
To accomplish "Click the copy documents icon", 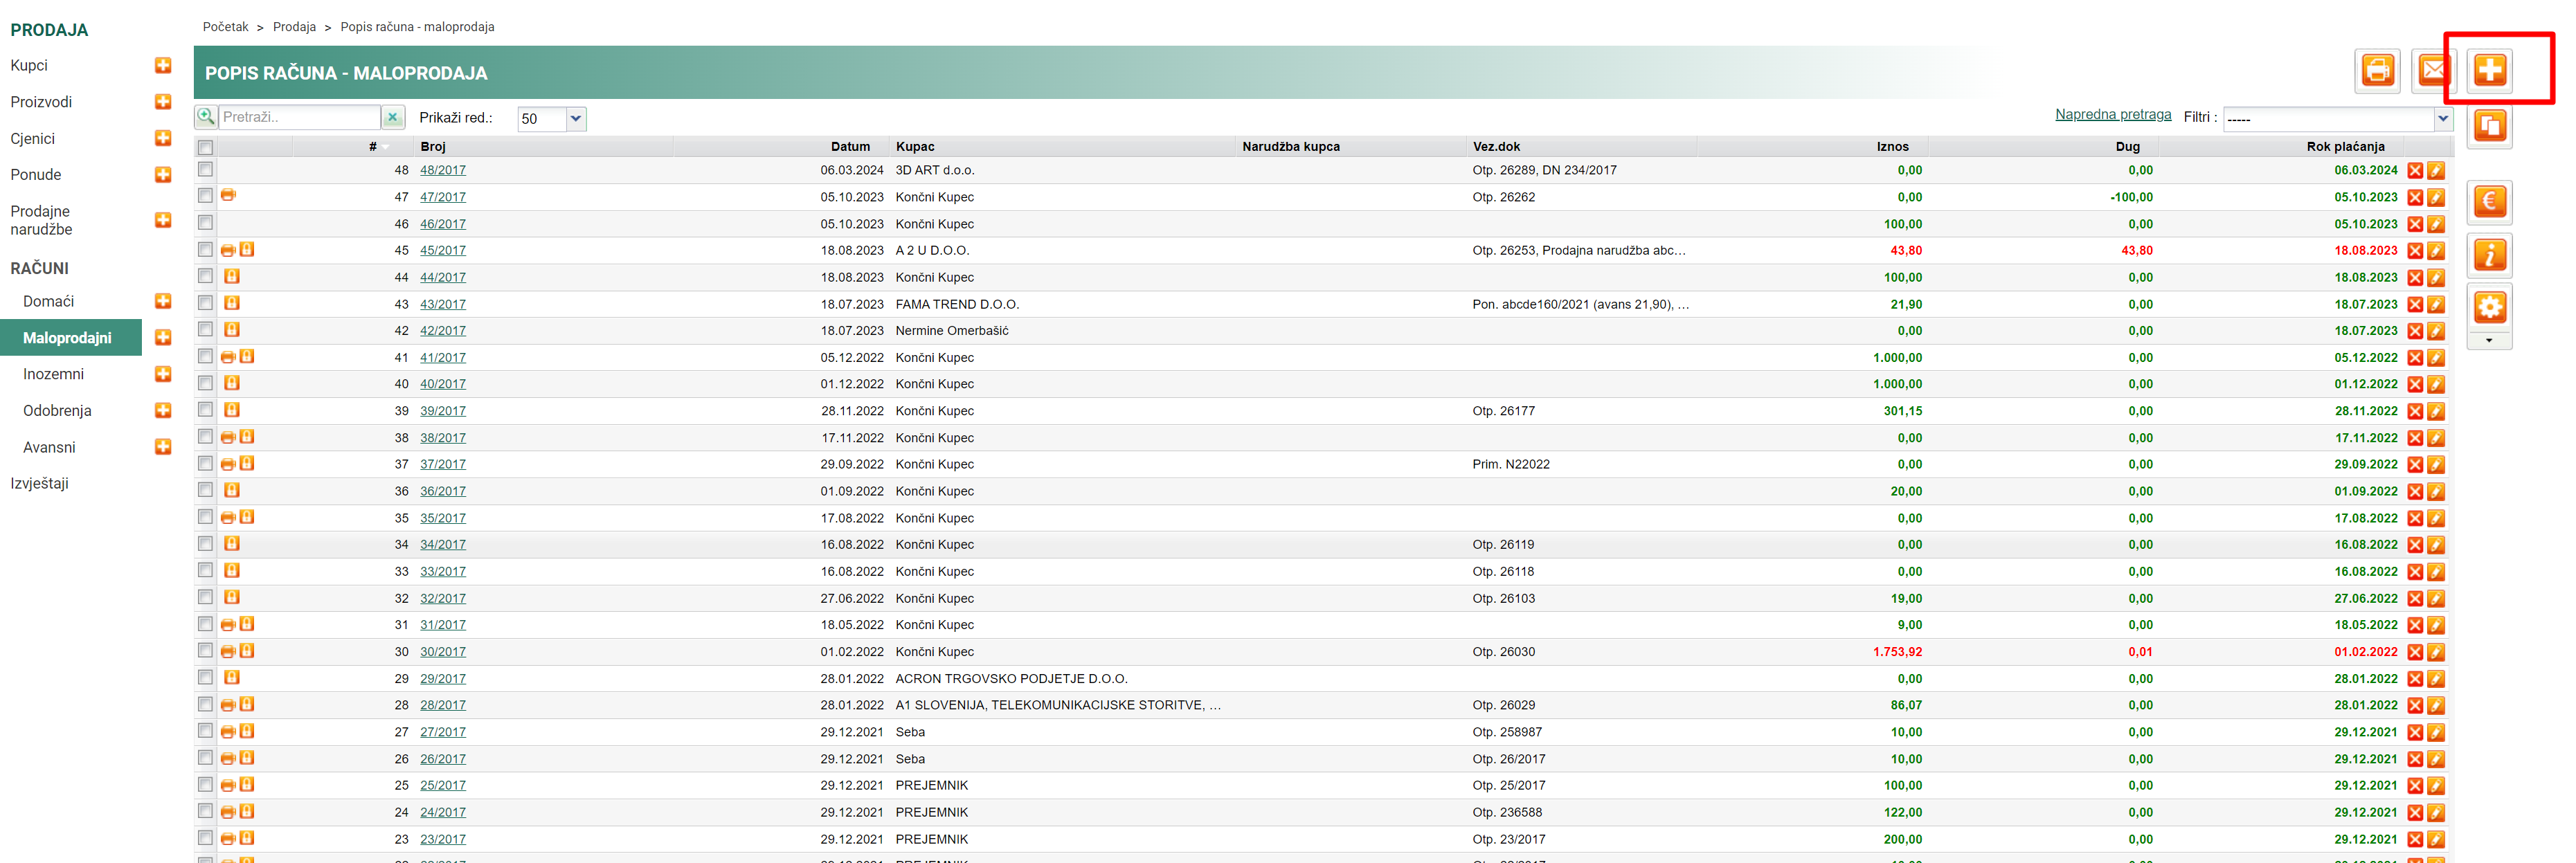I will 2489,126.
